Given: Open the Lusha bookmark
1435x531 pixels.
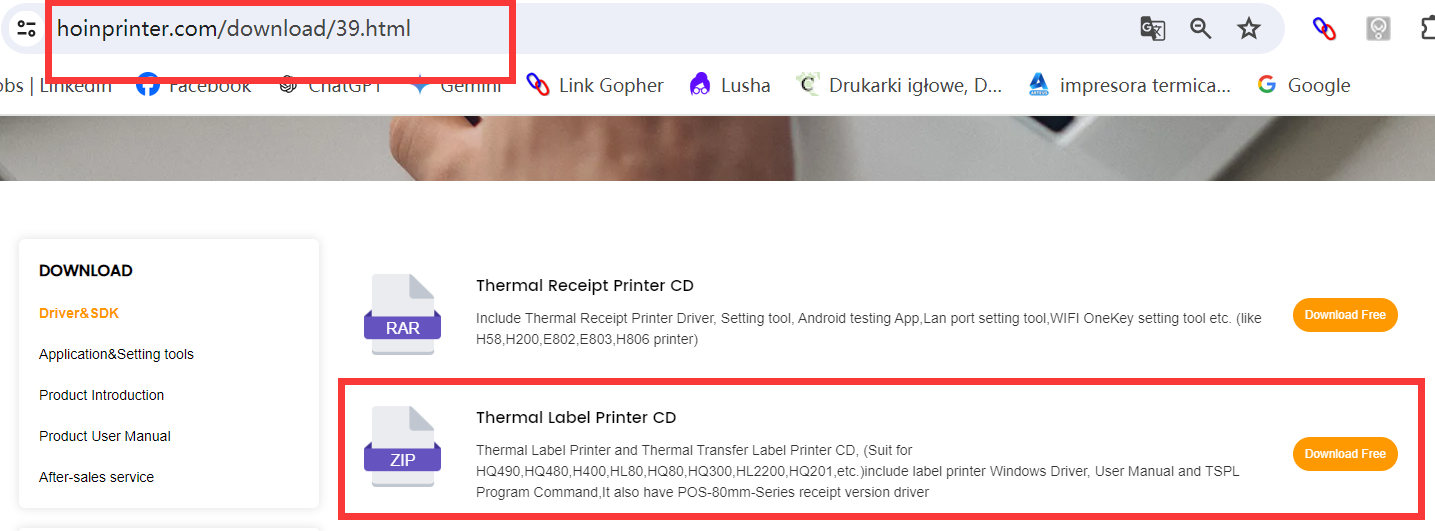Looking at the screenshot, I should (x=730, y=85).
